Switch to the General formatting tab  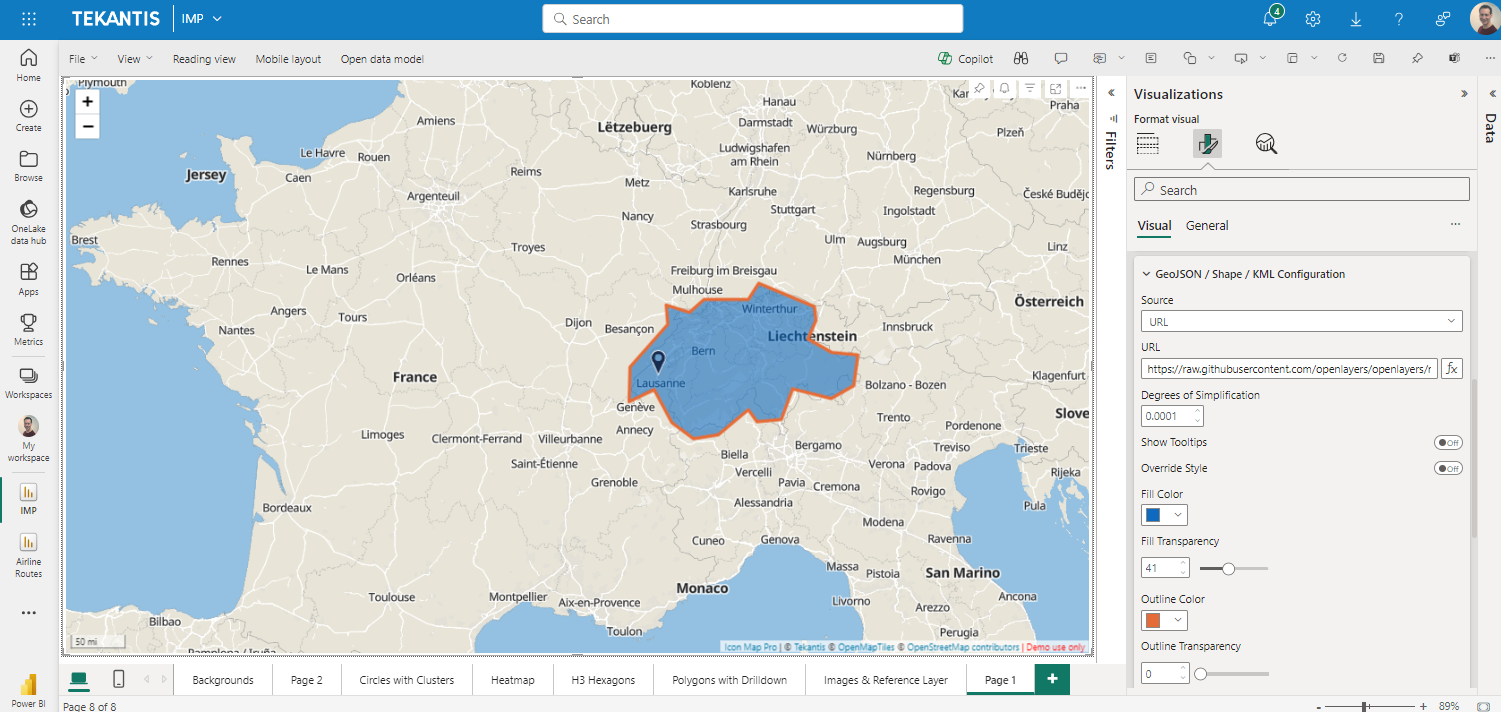pyautogui.click(x=1207, y=226)
